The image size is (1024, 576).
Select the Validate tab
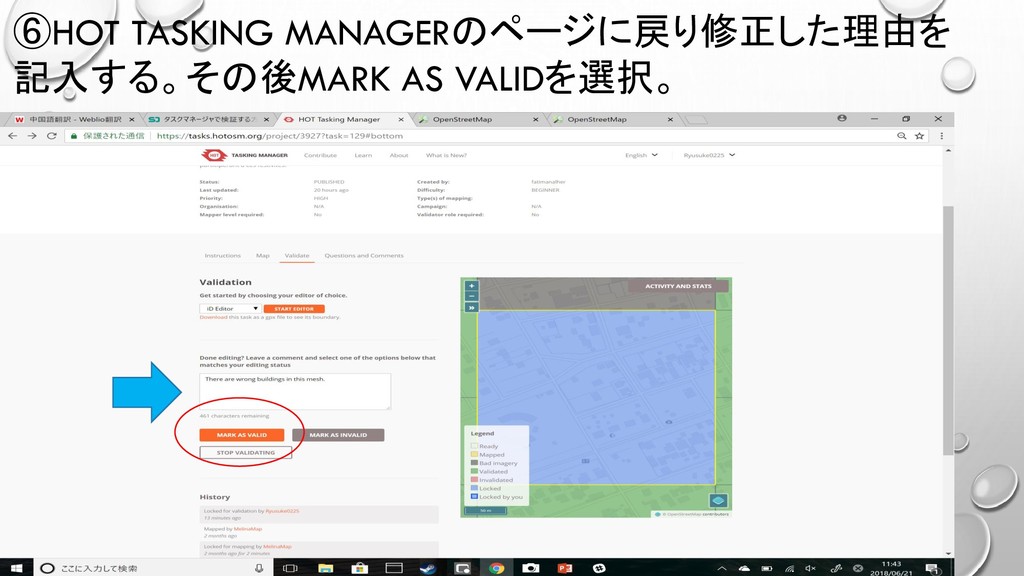pos(297,255)
